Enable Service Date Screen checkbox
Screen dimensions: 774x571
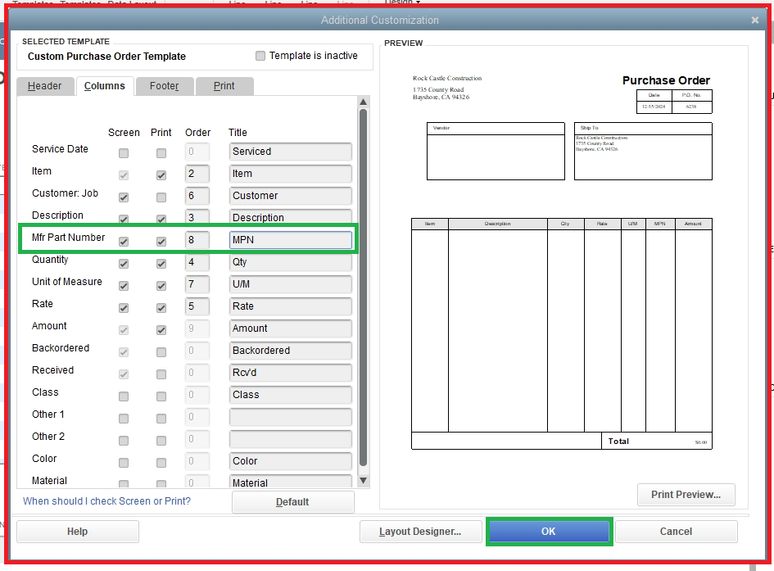tap(123, 153)
